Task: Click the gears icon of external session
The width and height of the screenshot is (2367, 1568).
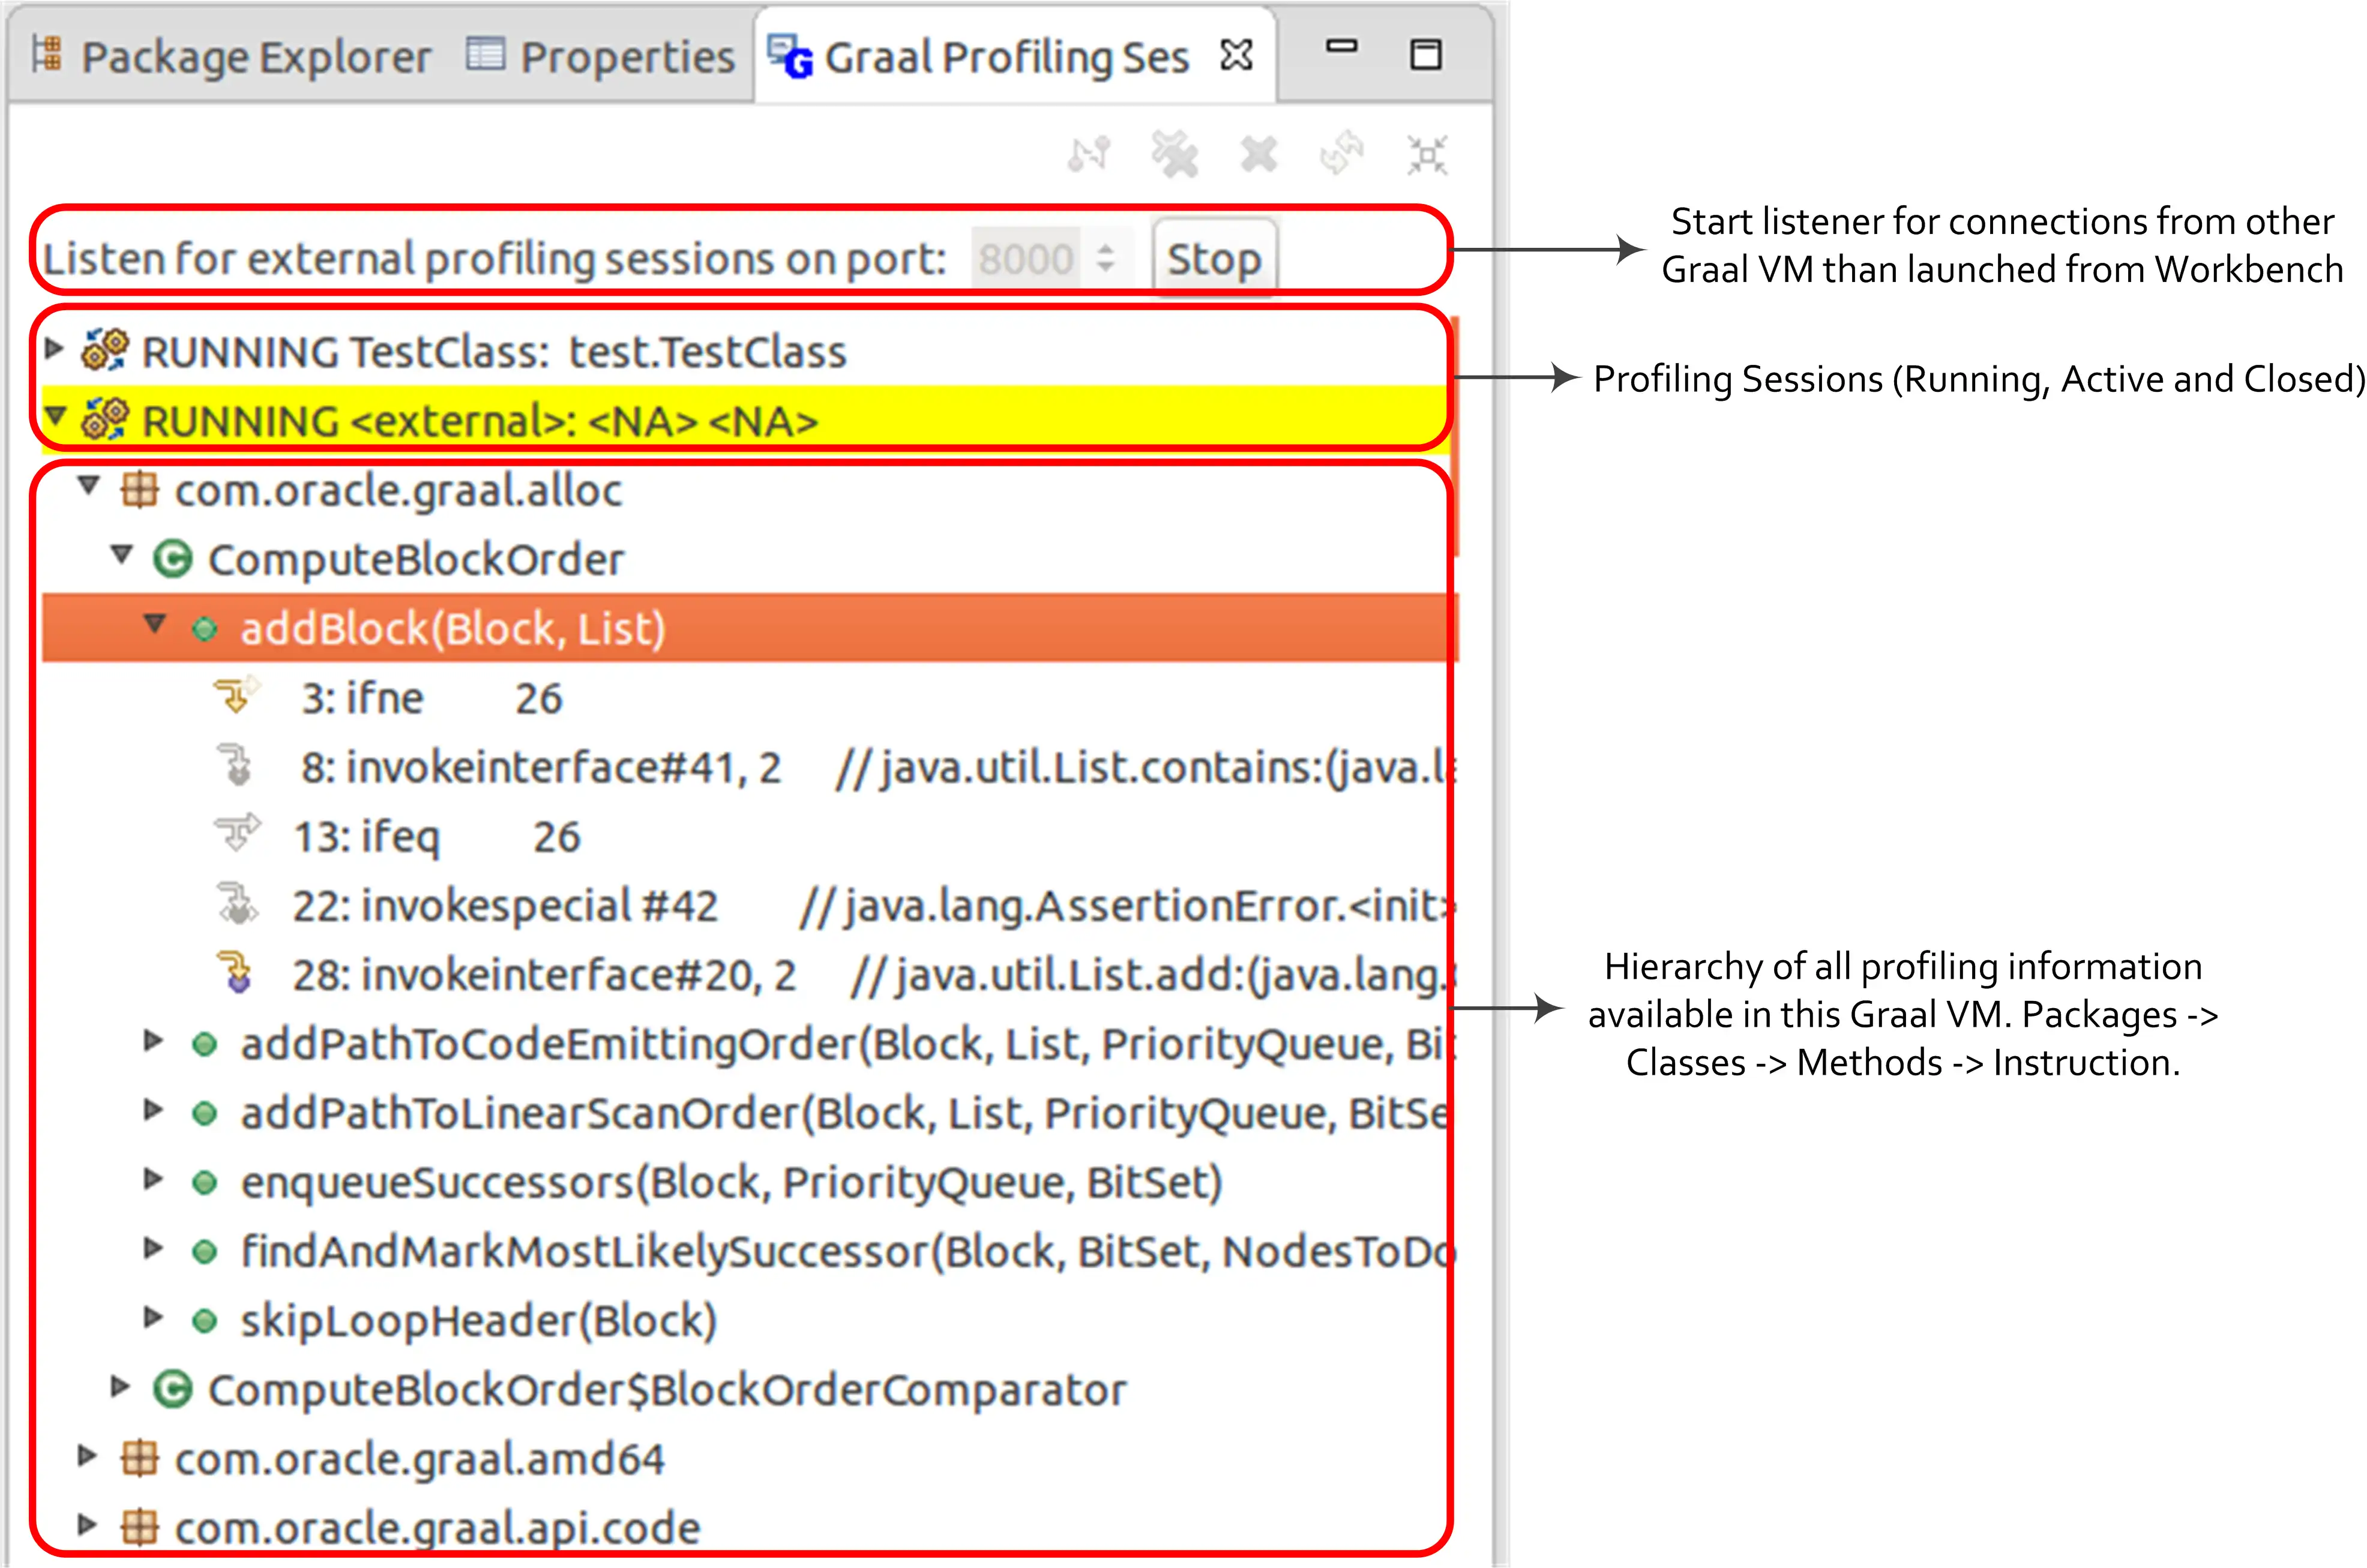Action: (x=105, y=419)
